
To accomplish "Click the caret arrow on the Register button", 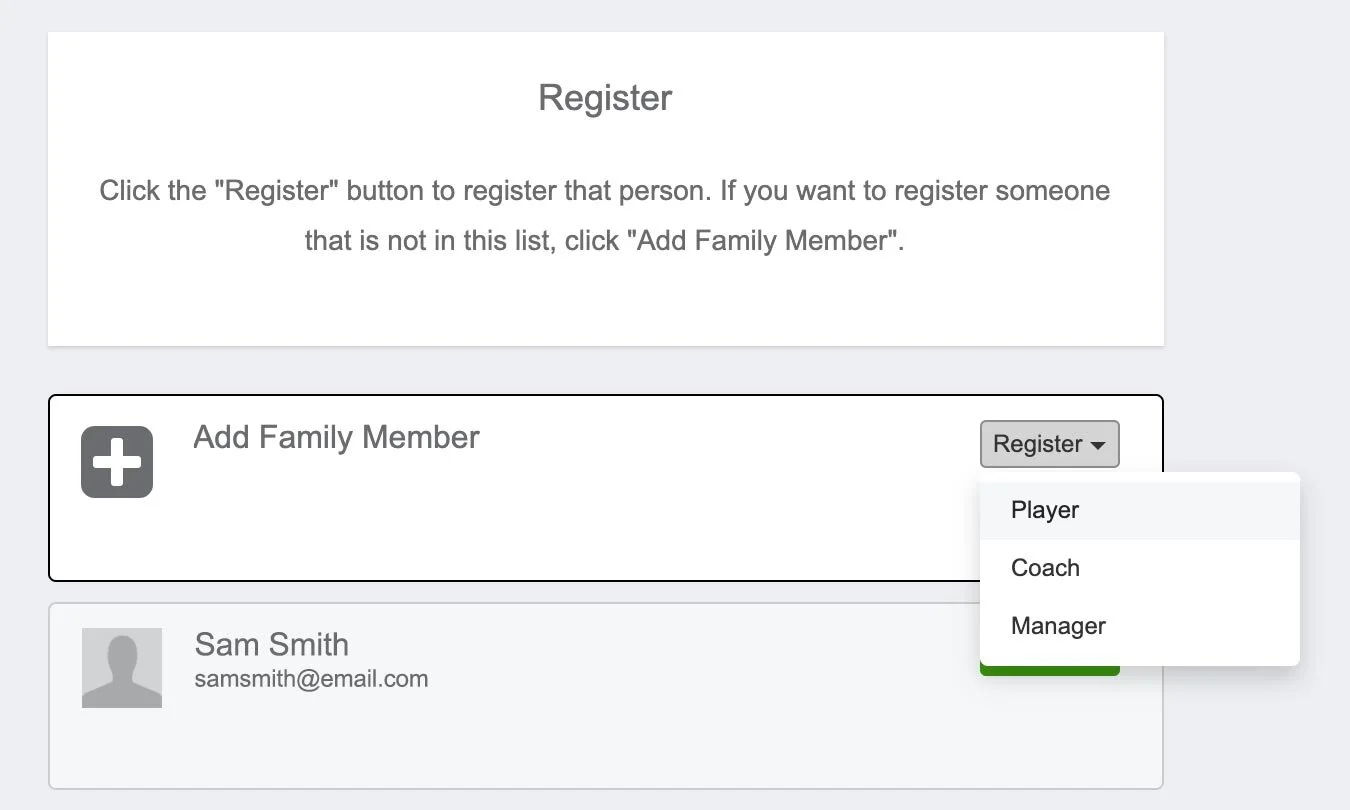I will coord(1098,445).
